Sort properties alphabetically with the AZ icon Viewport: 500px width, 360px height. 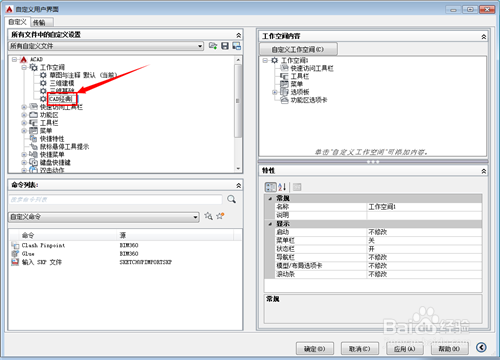282,187
